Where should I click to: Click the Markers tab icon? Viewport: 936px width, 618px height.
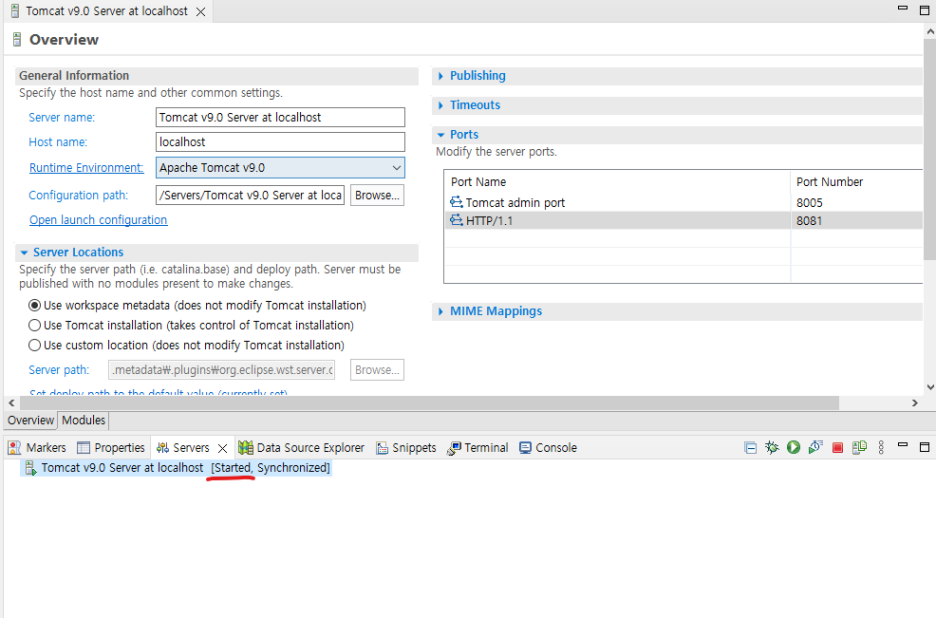(x=14, y=448)
